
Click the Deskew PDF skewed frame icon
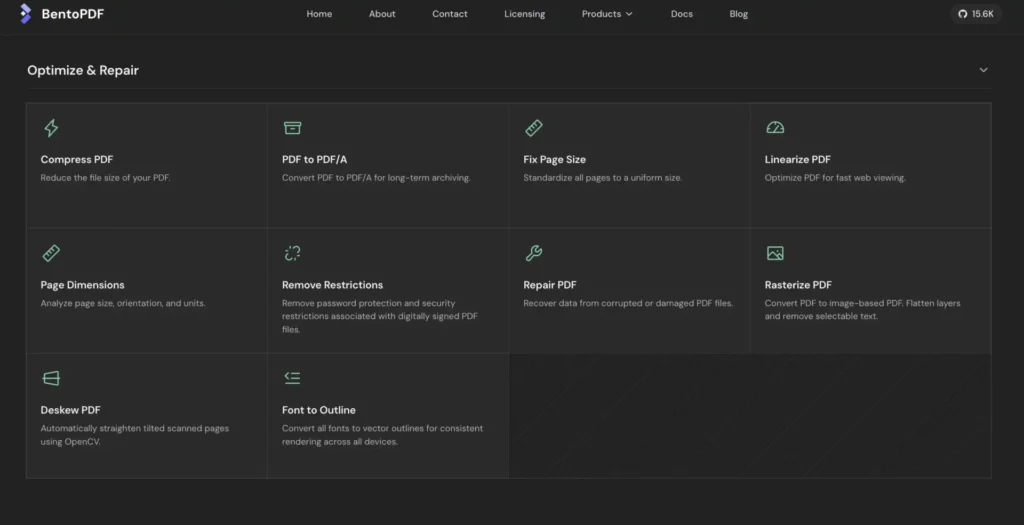click(x=51, y=379)
